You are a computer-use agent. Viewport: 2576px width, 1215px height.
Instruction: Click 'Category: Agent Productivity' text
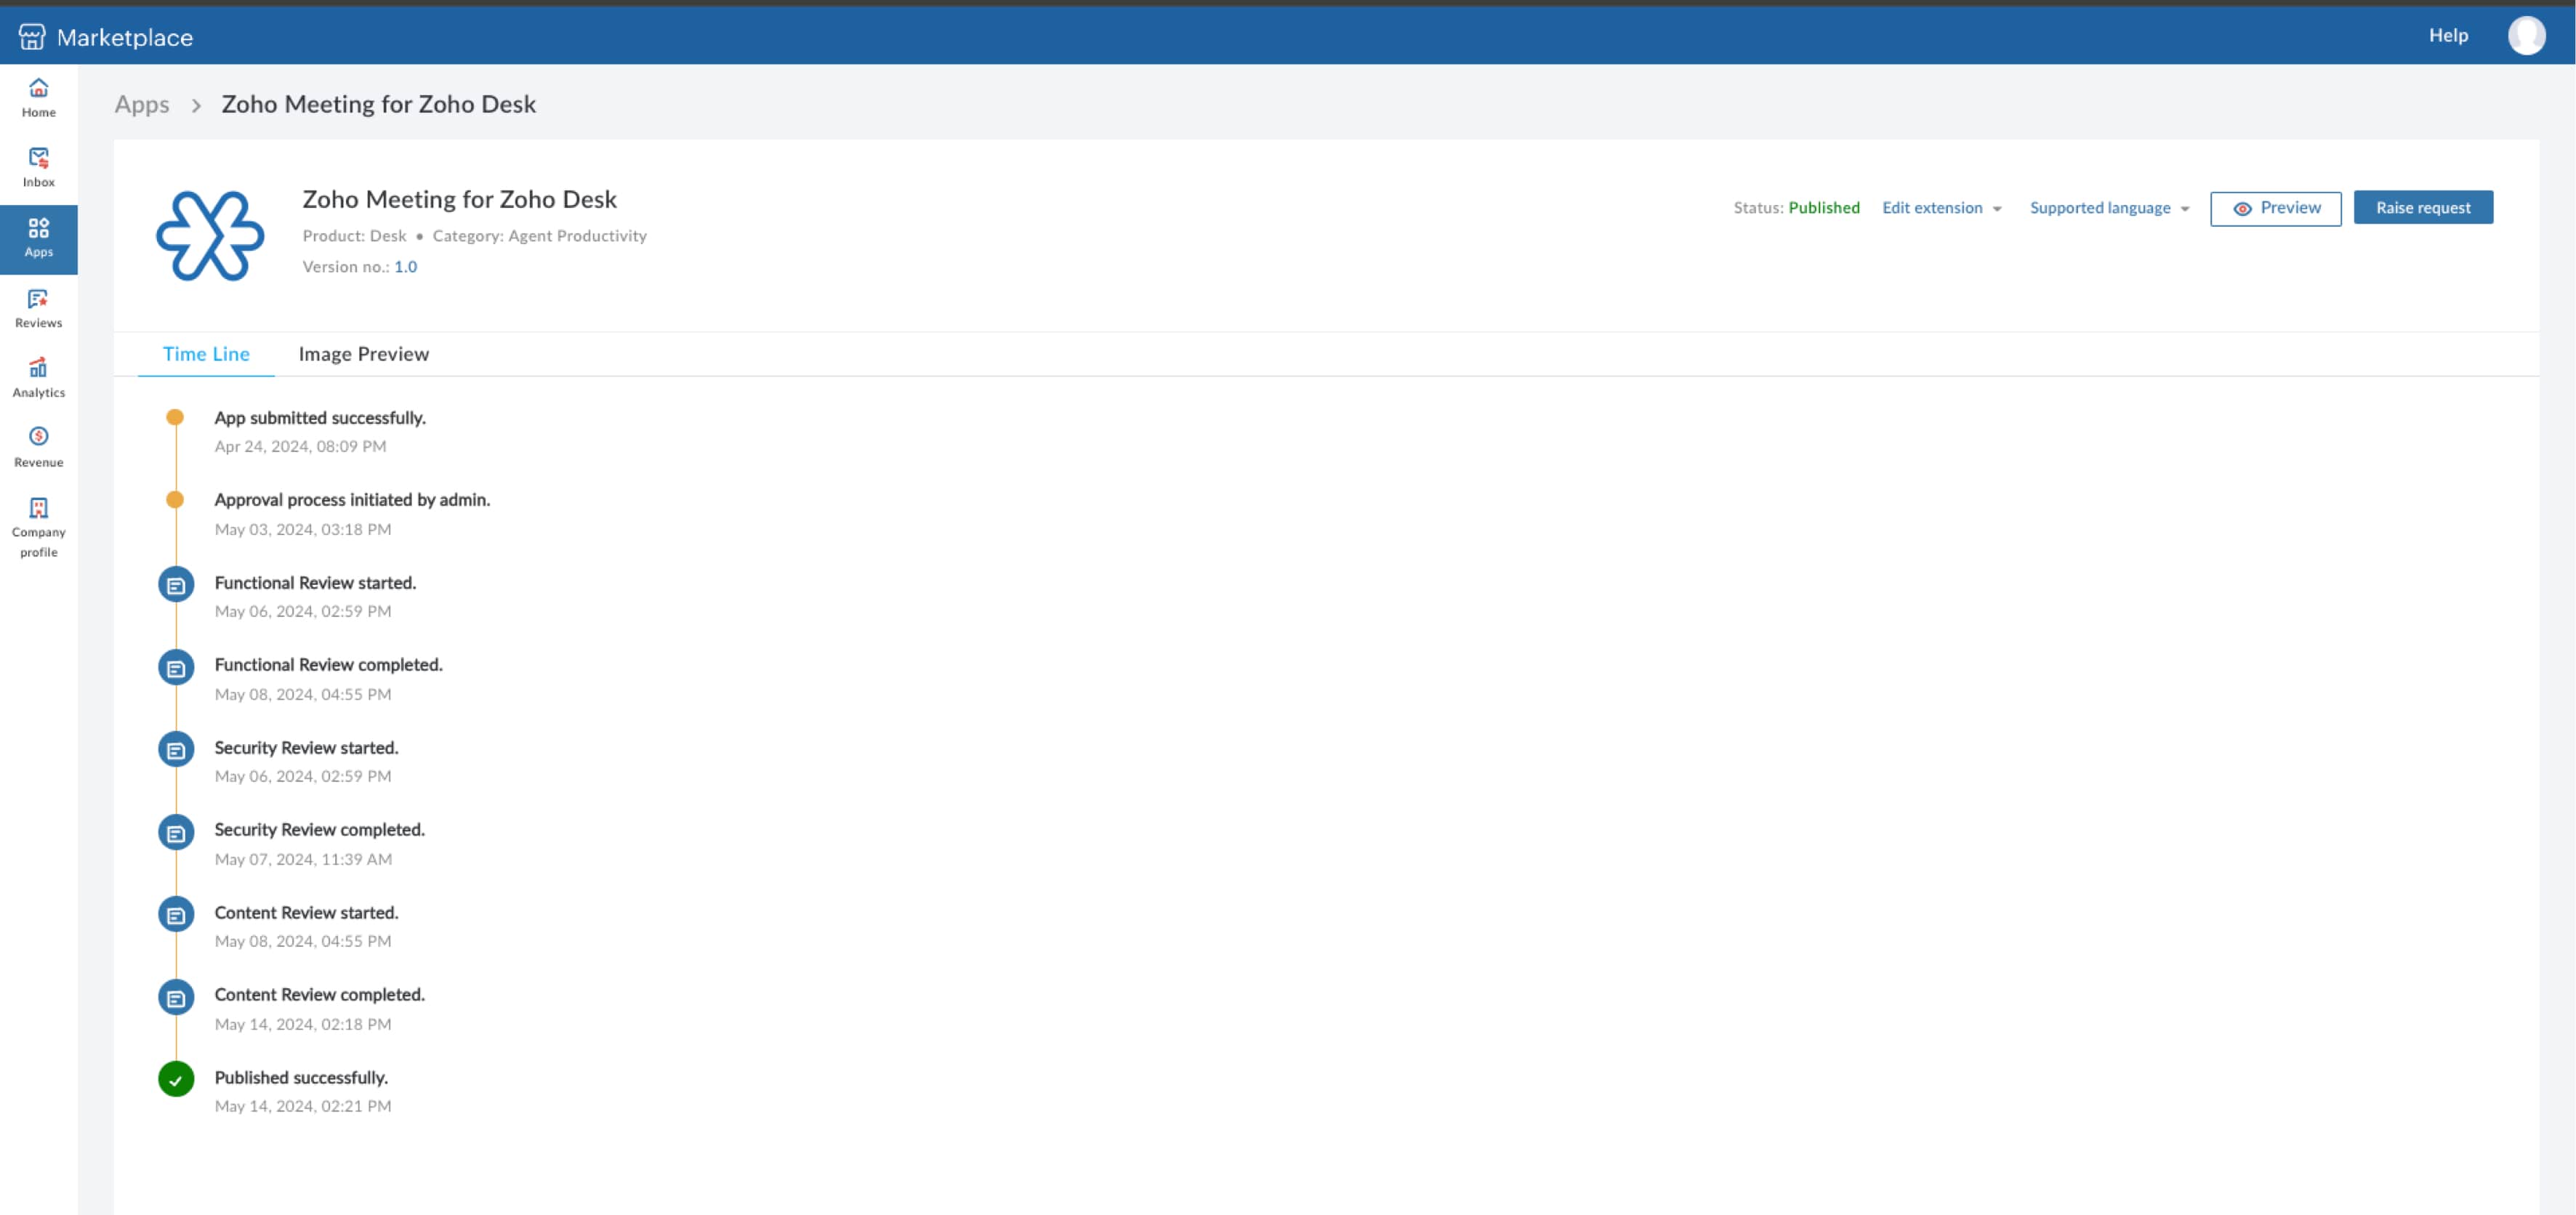coord(539,236)
